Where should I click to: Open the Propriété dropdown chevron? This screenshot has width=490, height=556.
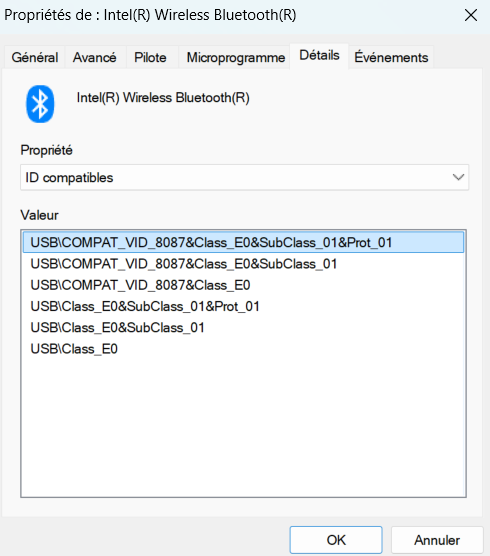tap(458, 177)
